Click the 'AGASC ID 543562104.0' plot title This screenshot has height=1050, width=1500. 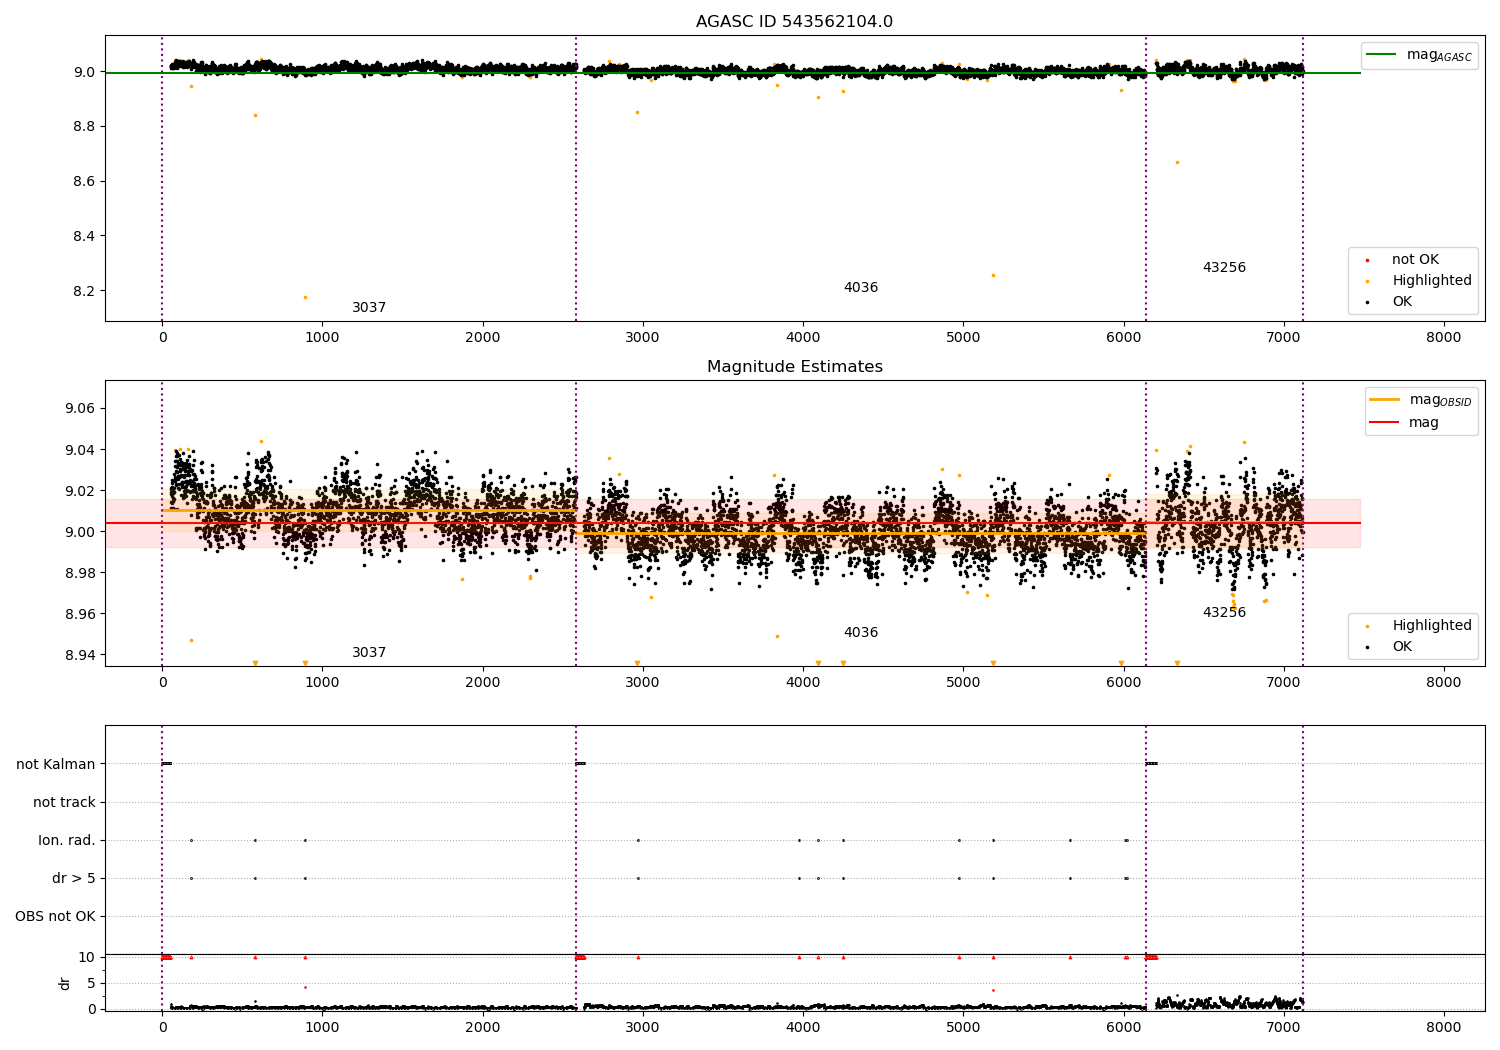794,21
